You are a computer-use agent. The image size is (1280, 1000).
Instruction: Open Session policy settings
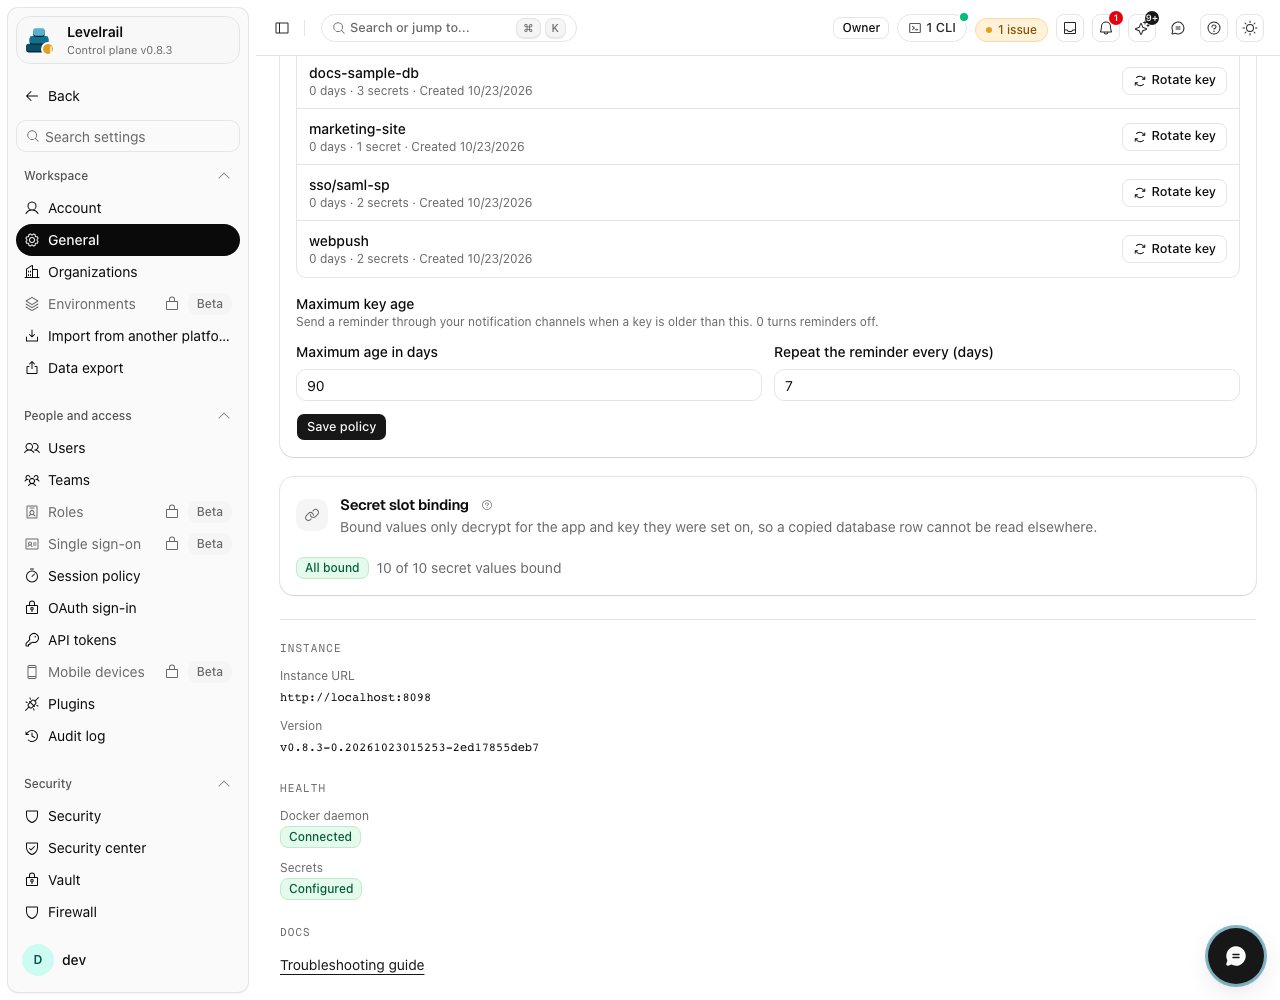128,576
